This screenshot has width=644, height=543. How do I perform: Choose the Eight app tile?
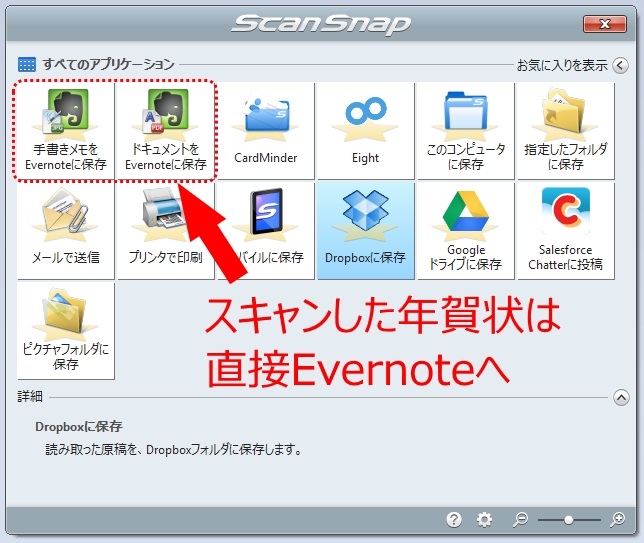[x=366, y=131]
